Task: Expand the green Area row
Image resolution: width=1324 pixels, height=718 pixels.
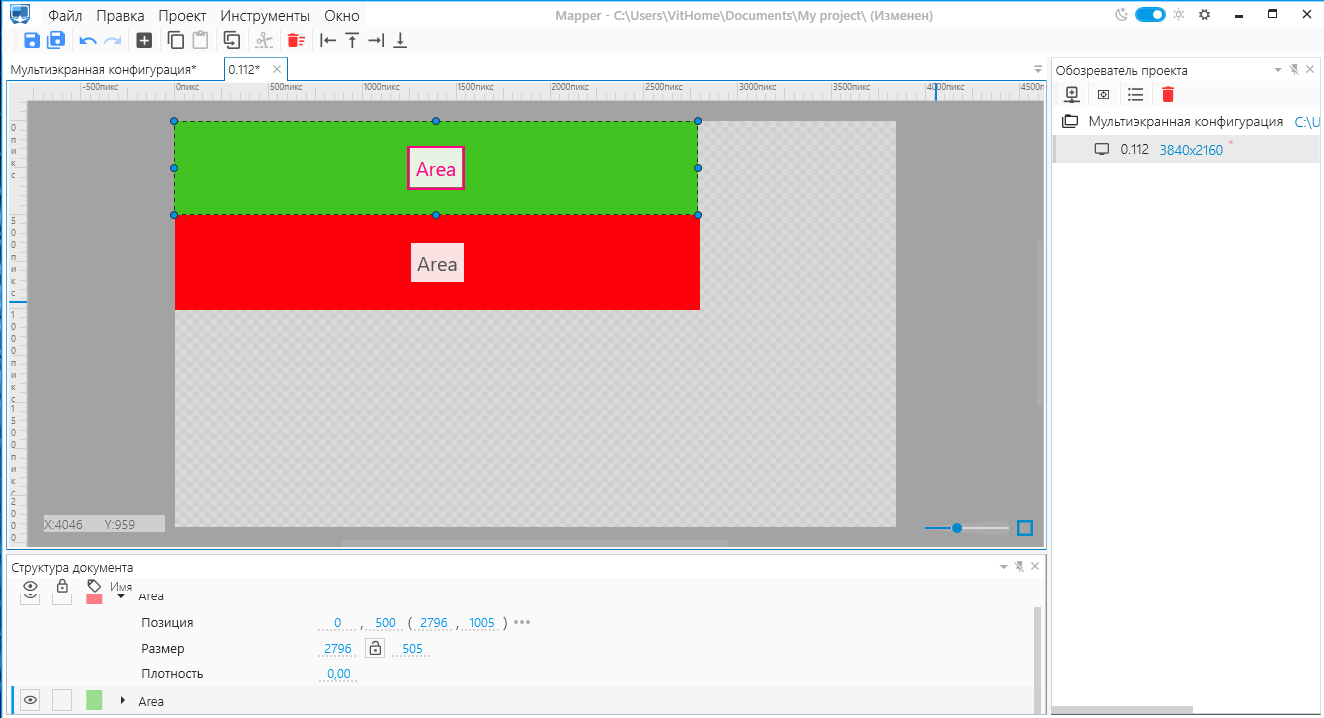Action: [x=123, y=700]
